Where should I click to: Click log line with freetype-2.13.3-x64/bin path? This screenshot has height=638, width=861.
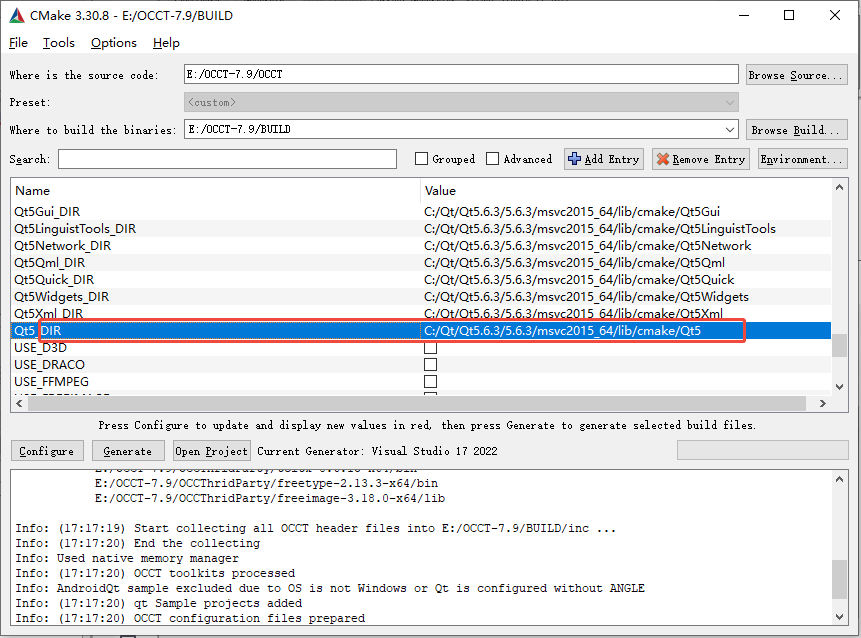[x=266, y=484]
